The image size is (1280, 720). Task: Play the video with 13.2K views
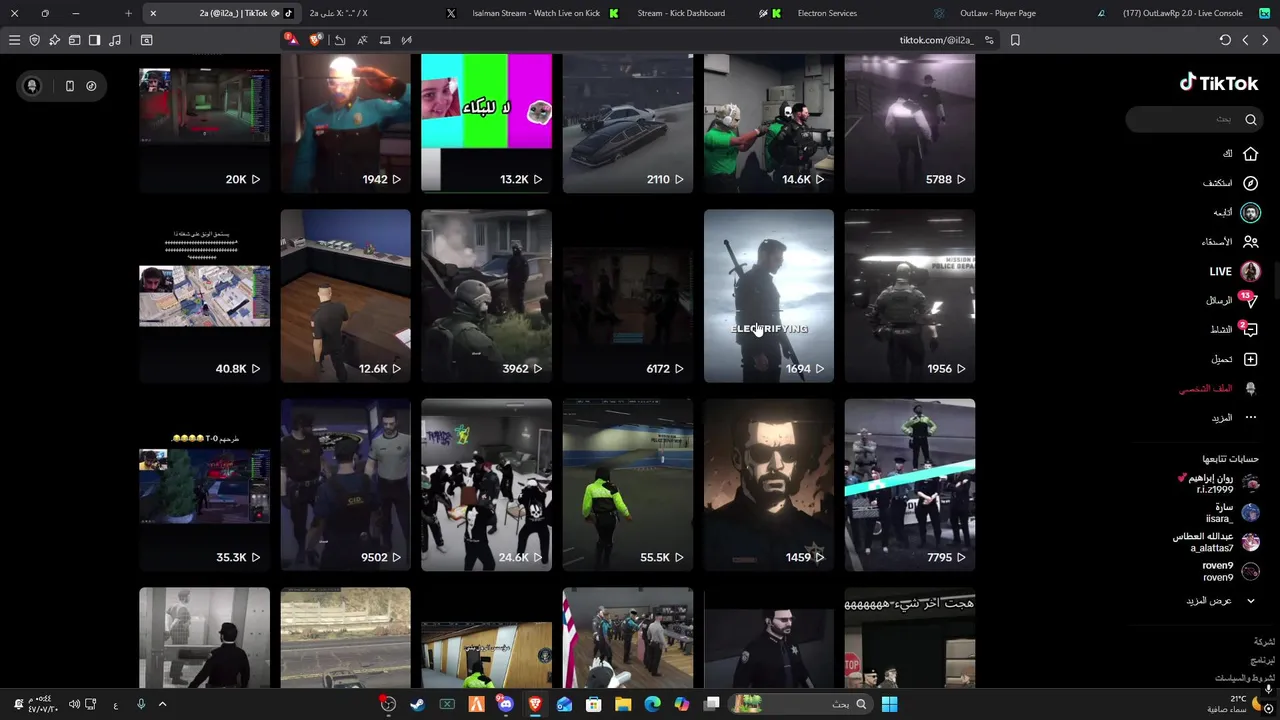[486, 123]
